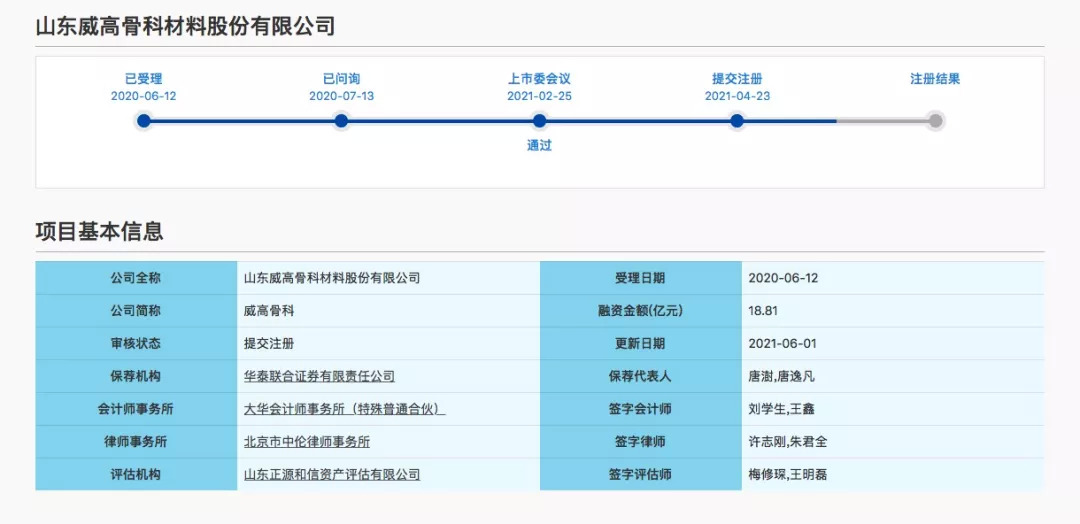Click the 项目基本信息 section heading

[99, 231]
